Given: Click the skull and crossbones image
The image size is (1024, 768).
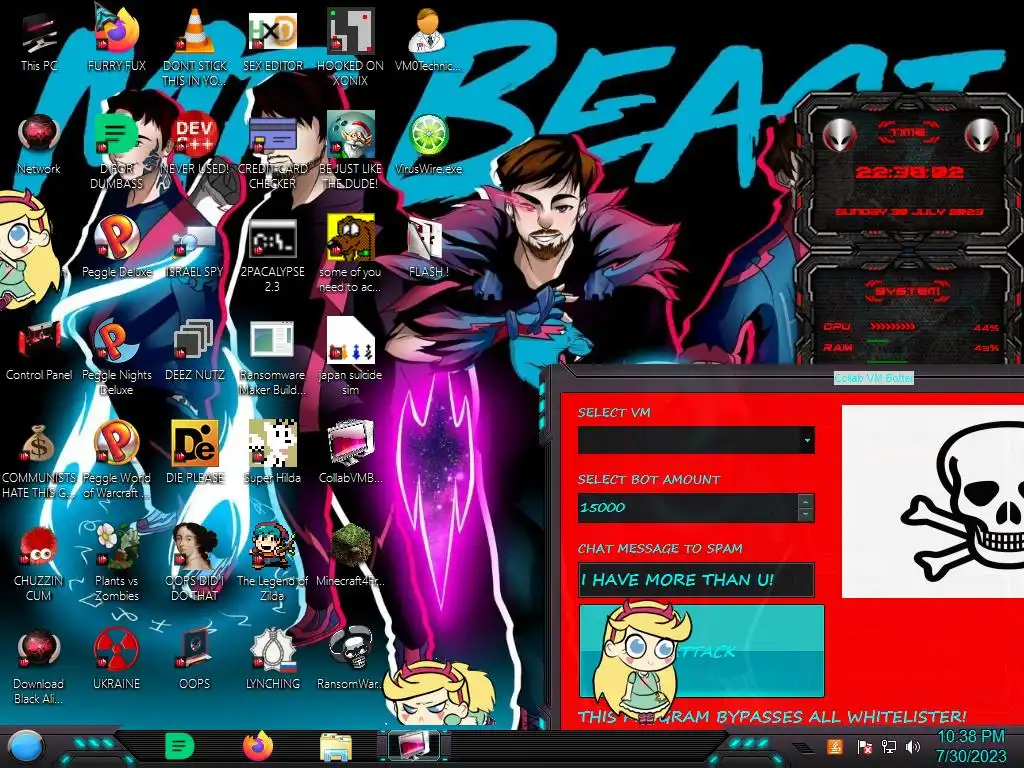Looking at the screenshot, I should (x=933, y=501).
